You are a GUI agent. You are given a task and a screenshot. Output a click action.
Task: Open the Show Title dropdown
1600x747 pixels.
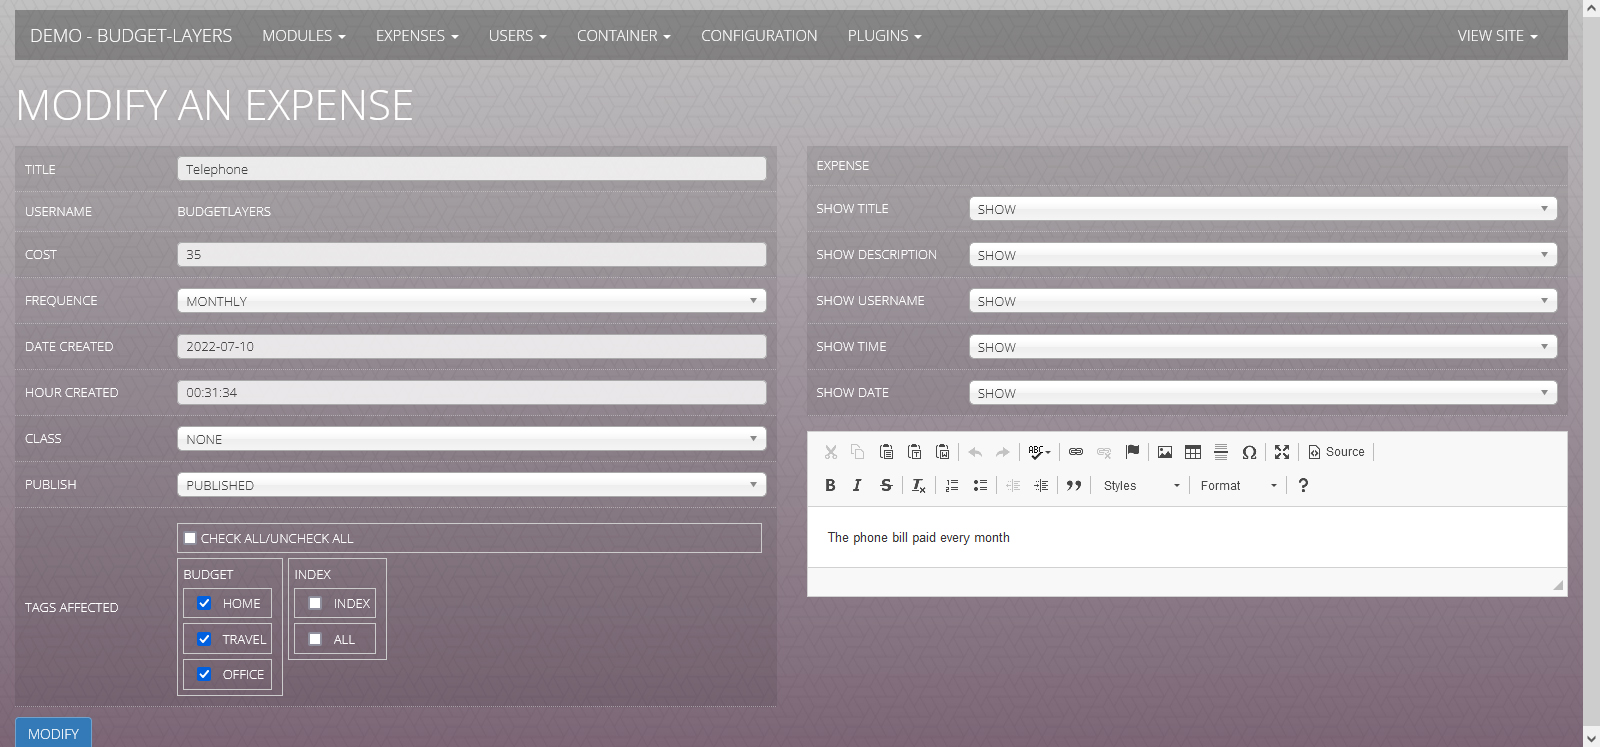pos(1262,209)
